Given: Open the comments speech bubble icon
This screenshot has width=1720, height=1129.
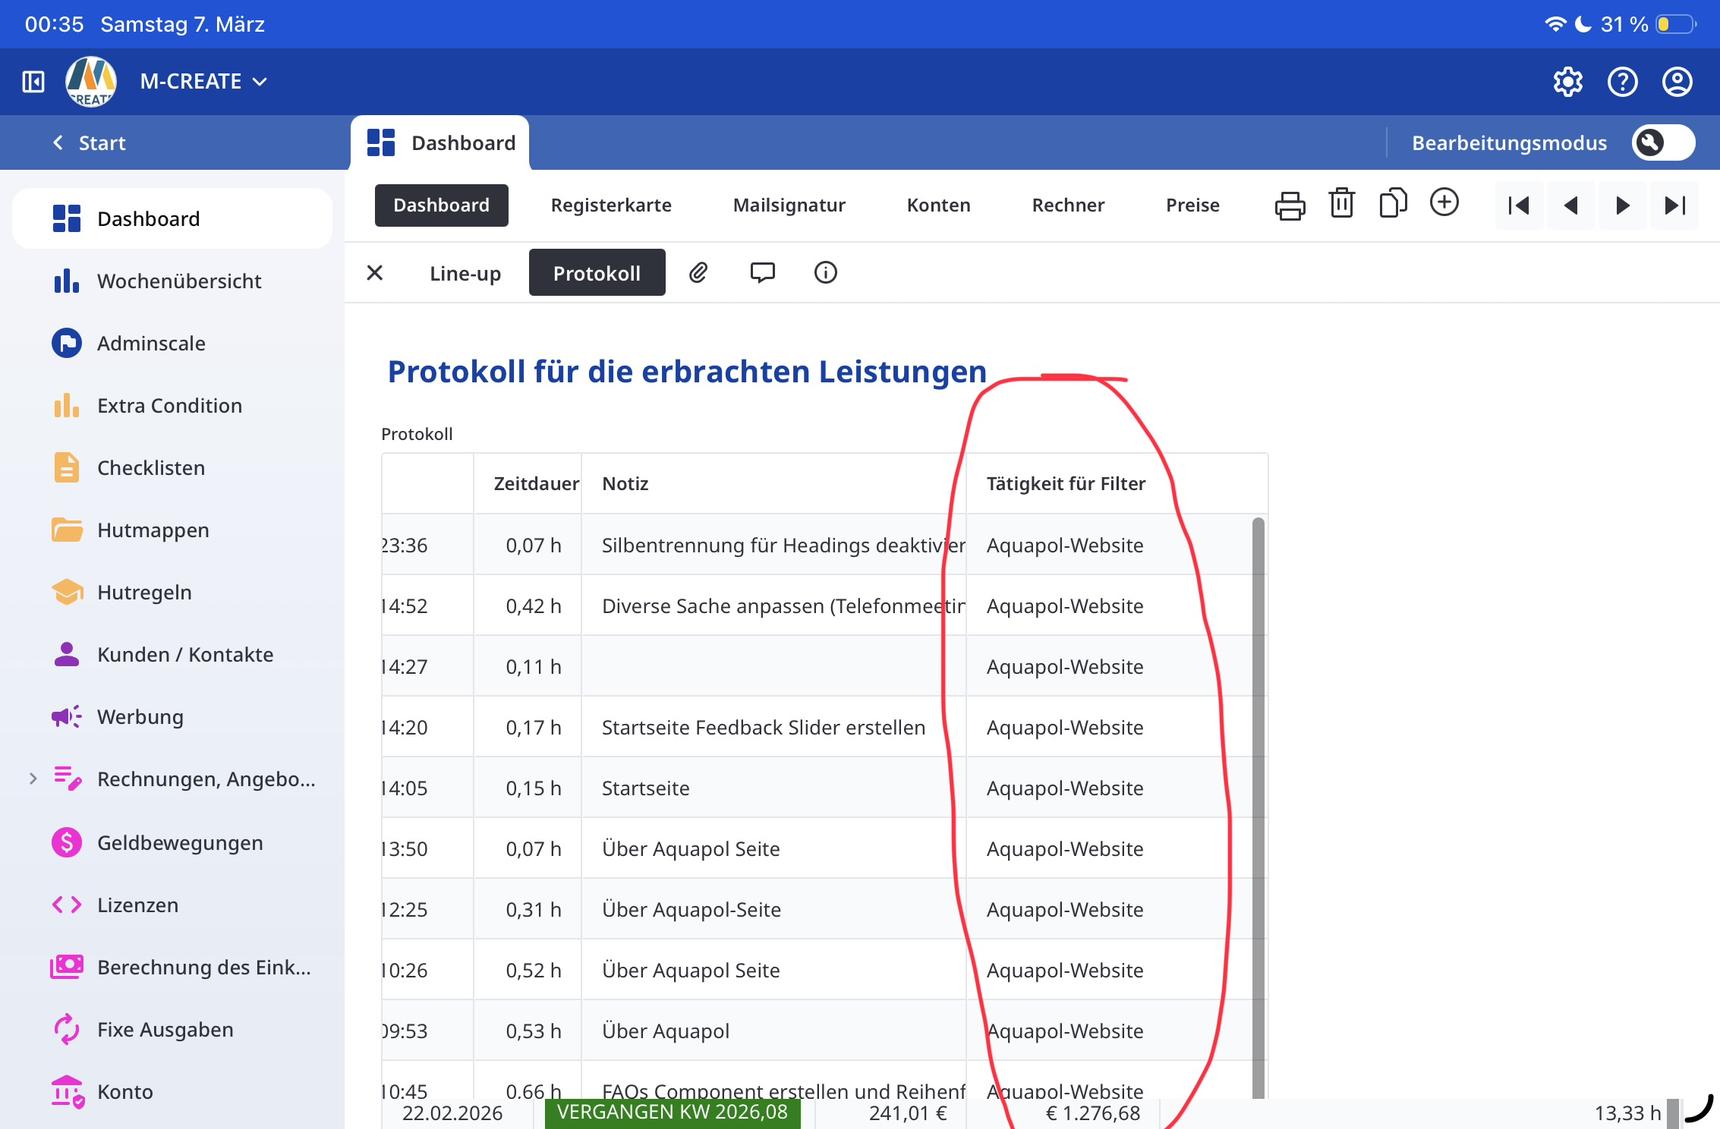Looking at the screenshot, I should 762,273.
